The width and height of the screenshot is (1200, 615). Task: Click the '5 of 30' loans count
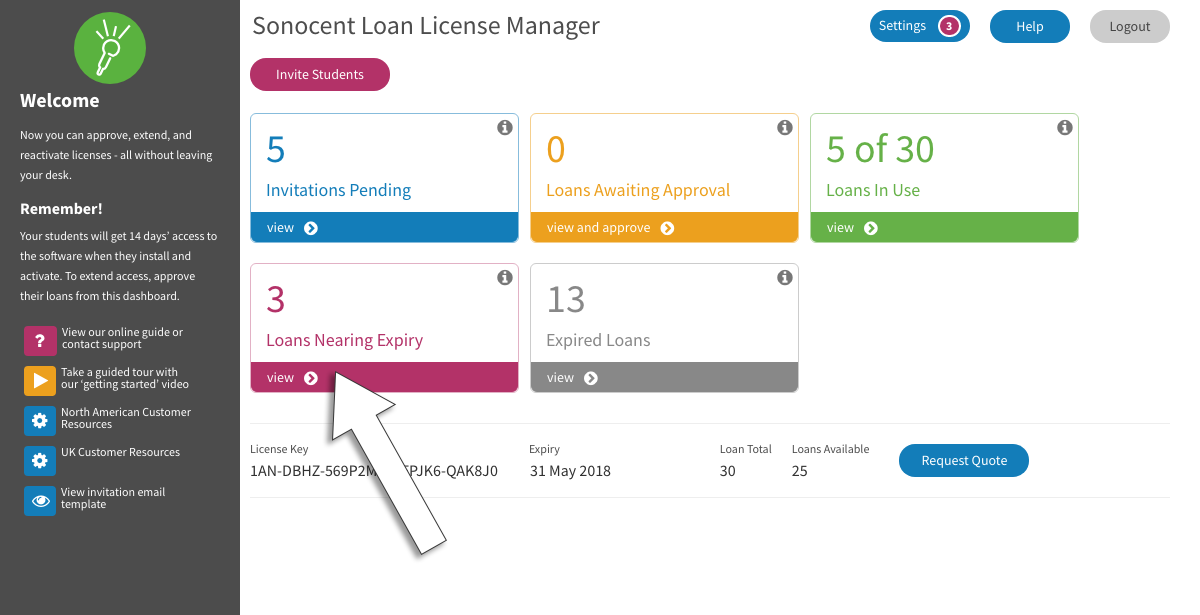[880, 149]
